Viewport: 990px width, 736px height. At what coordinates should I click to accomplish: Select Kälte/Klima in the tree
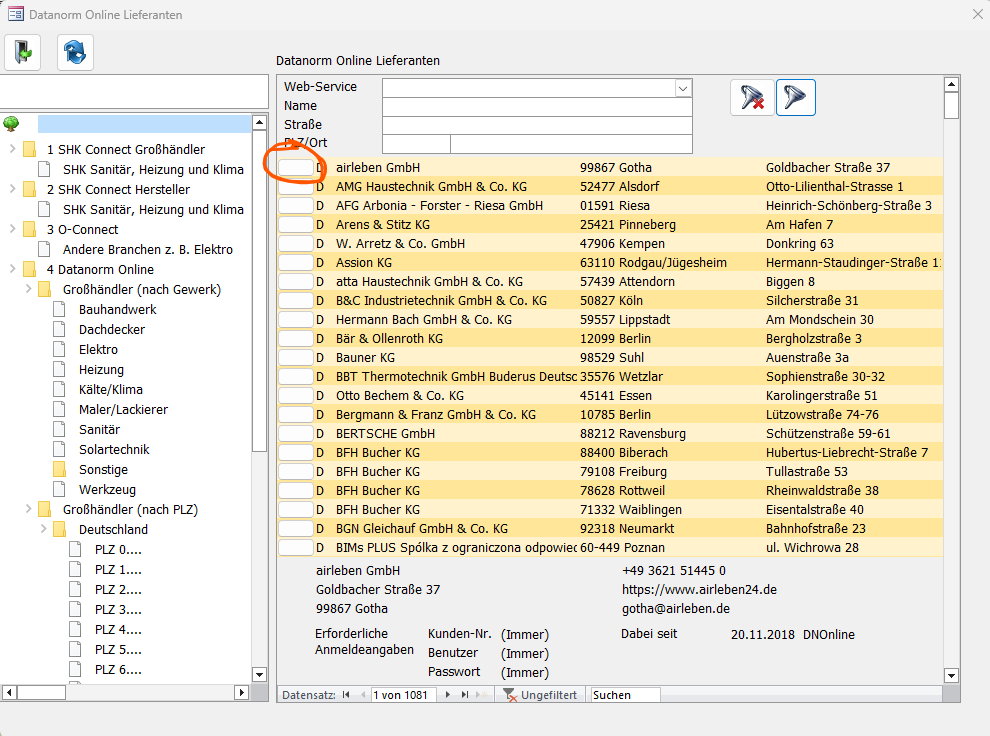pos(110,389)
